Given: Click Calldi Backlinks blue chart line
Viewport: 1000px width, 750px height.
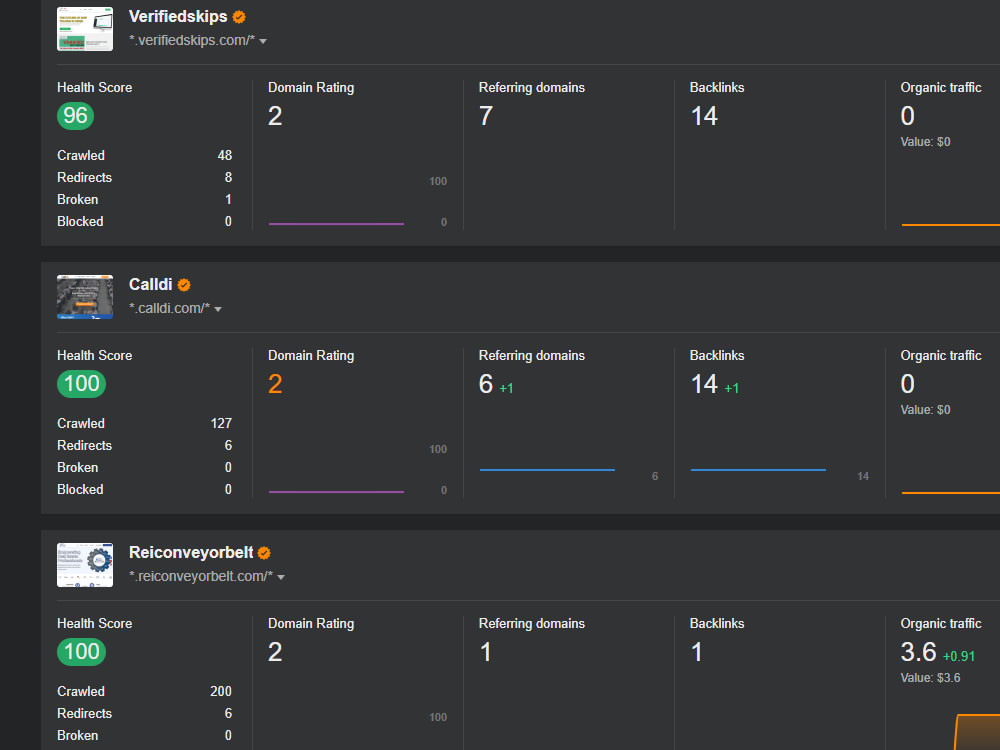Looking at the screenshot, I should click(758, 470).
